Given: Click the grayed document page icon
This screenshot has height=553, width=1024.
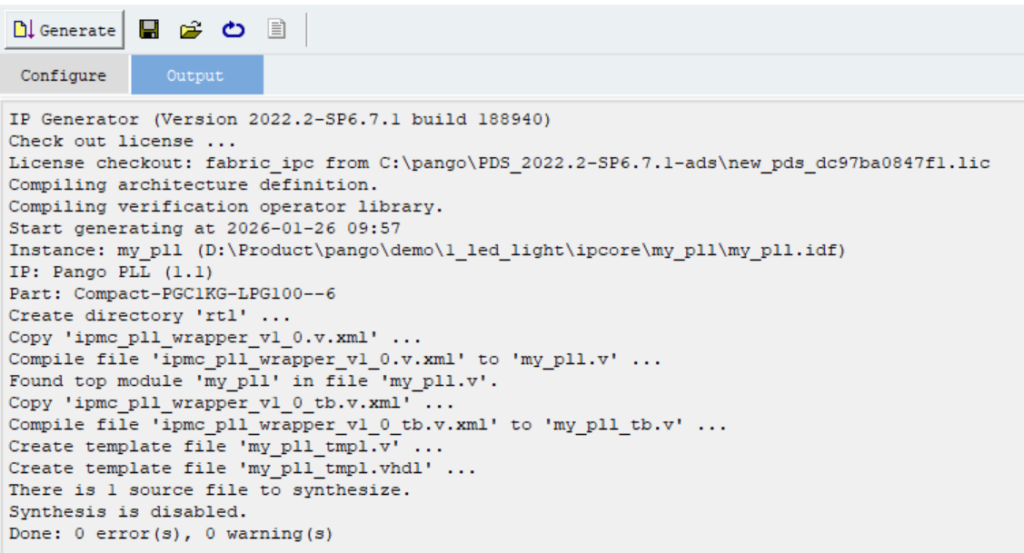Looking at the screenshot, I should tap(276, 30).
